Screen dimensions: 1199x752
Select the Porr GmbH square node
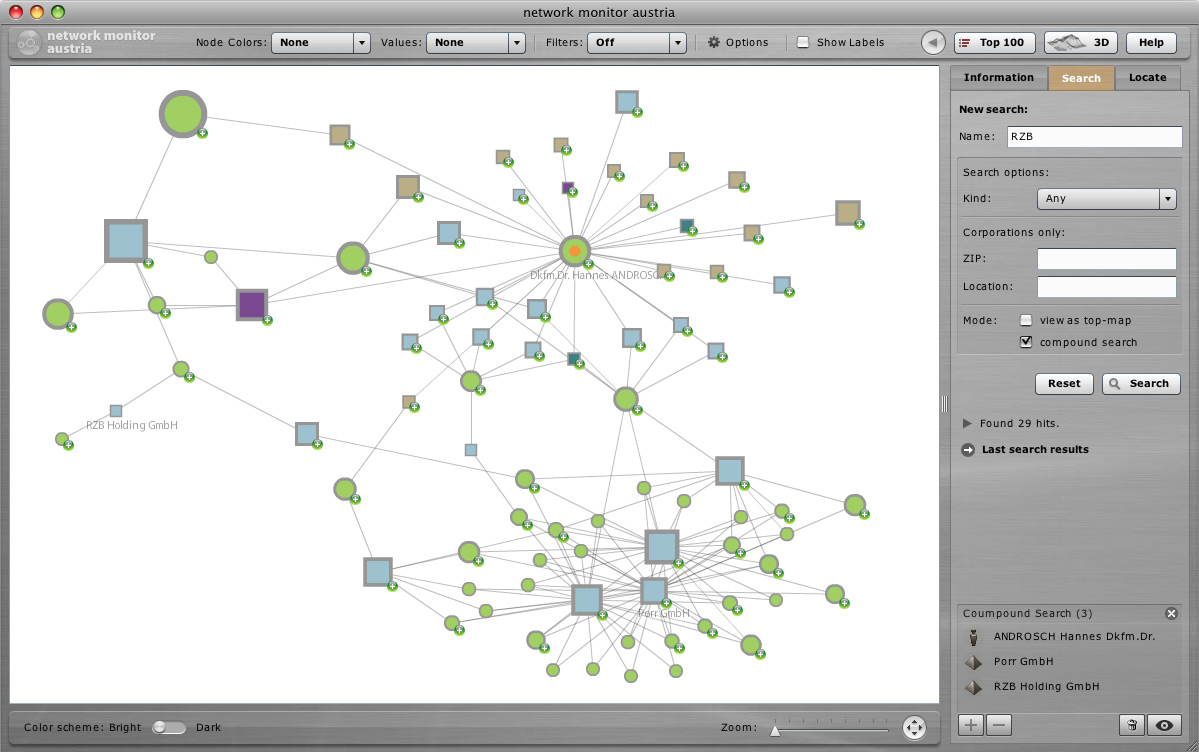(653, 591)
